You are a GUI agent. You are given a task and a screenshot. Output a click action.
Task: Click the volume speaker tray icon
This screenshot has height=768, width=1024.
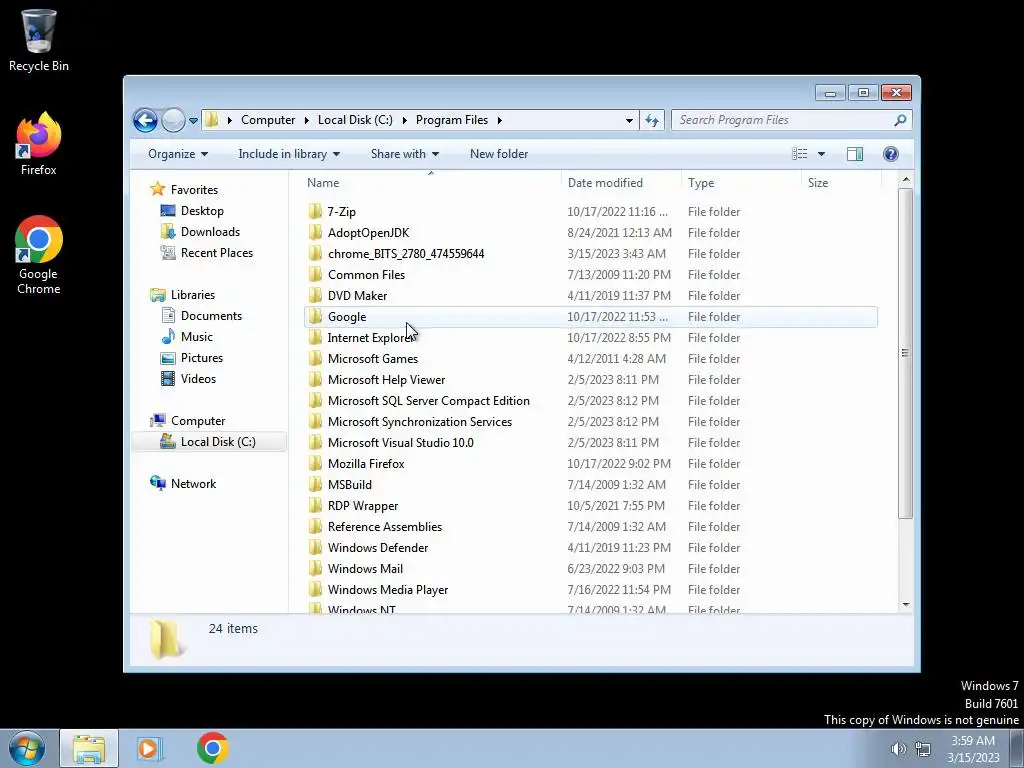(899, 749)
